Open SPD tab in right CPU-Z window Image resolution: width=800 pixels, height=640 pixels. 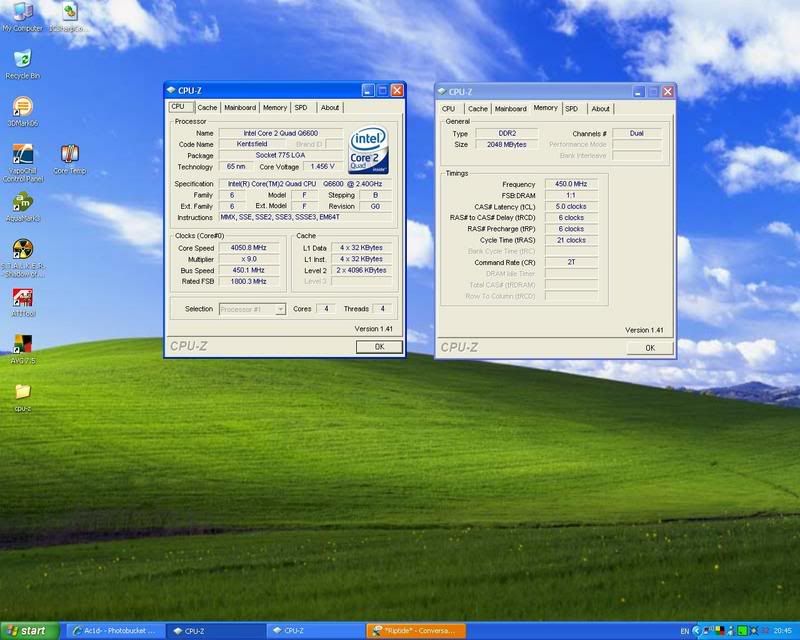(x=572, y=109)
